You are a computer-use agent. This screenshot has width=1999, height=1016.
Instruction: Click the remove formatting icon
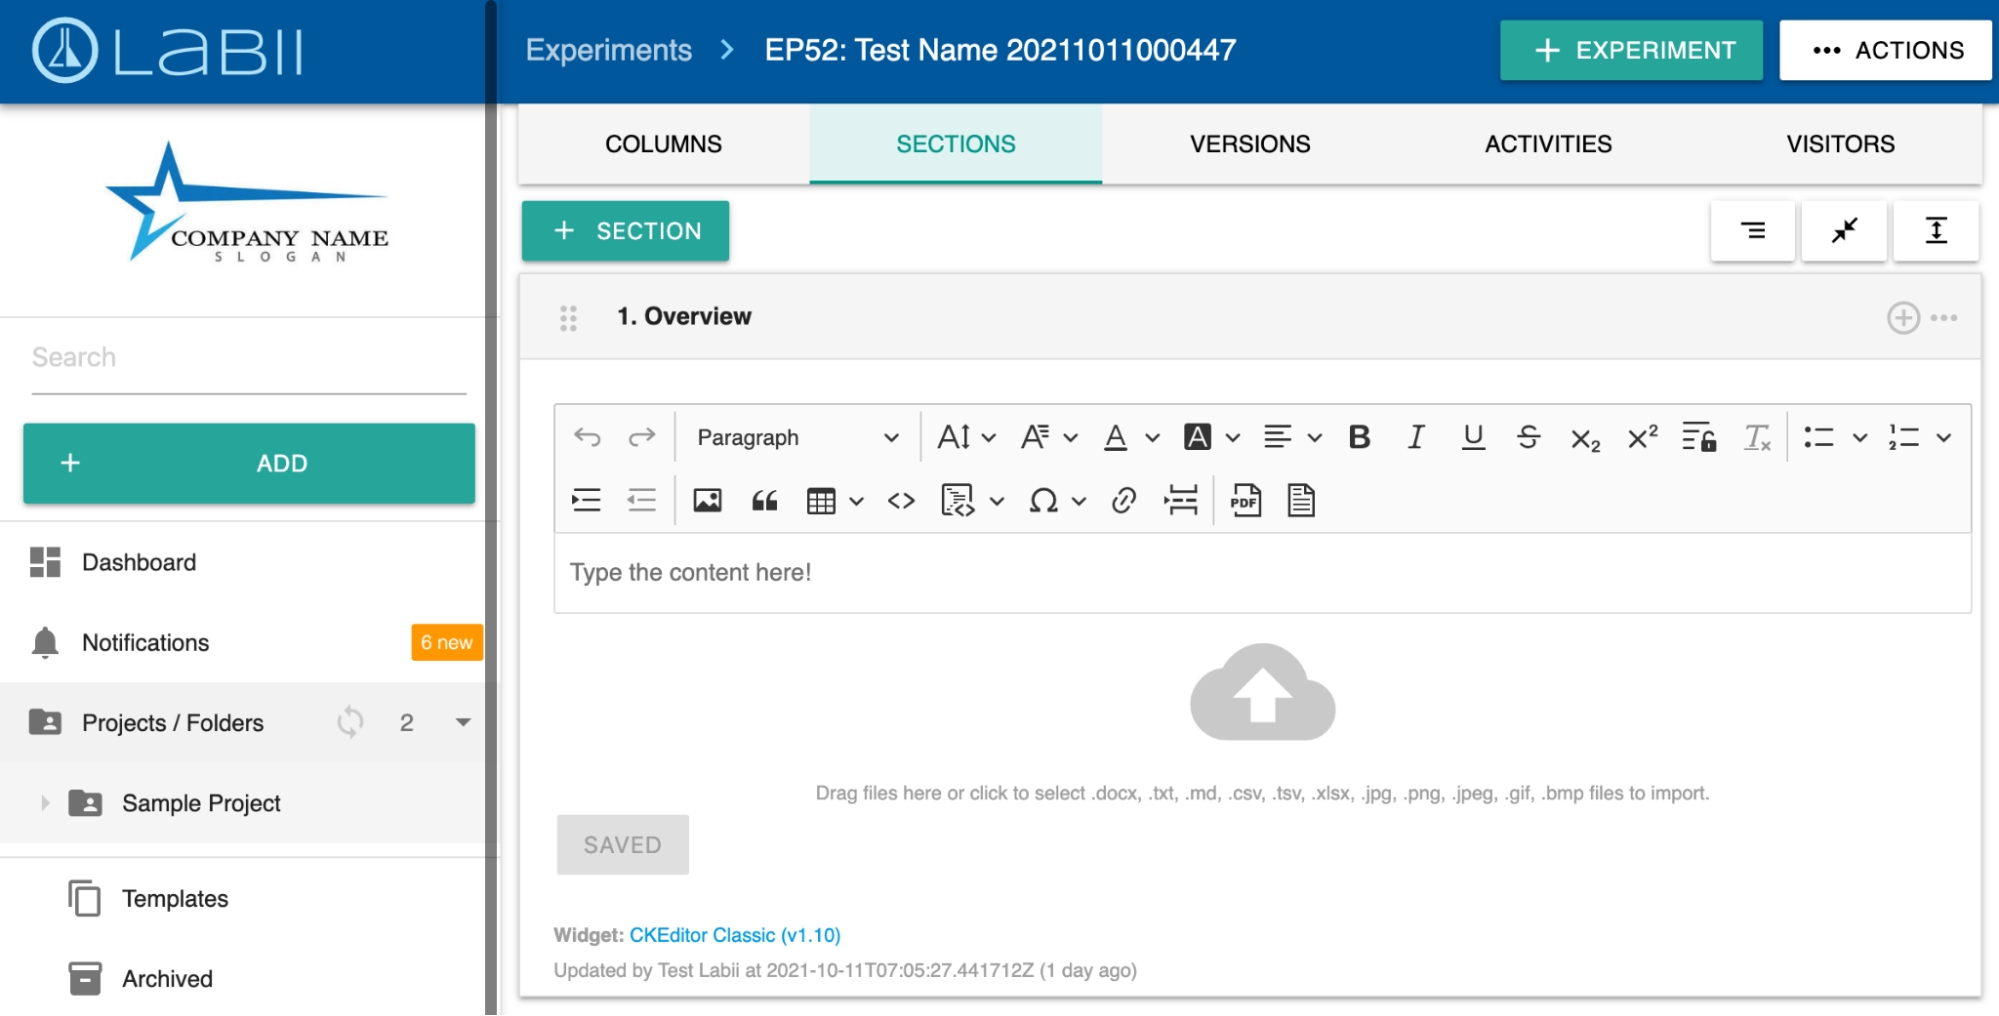point(1756,438)
